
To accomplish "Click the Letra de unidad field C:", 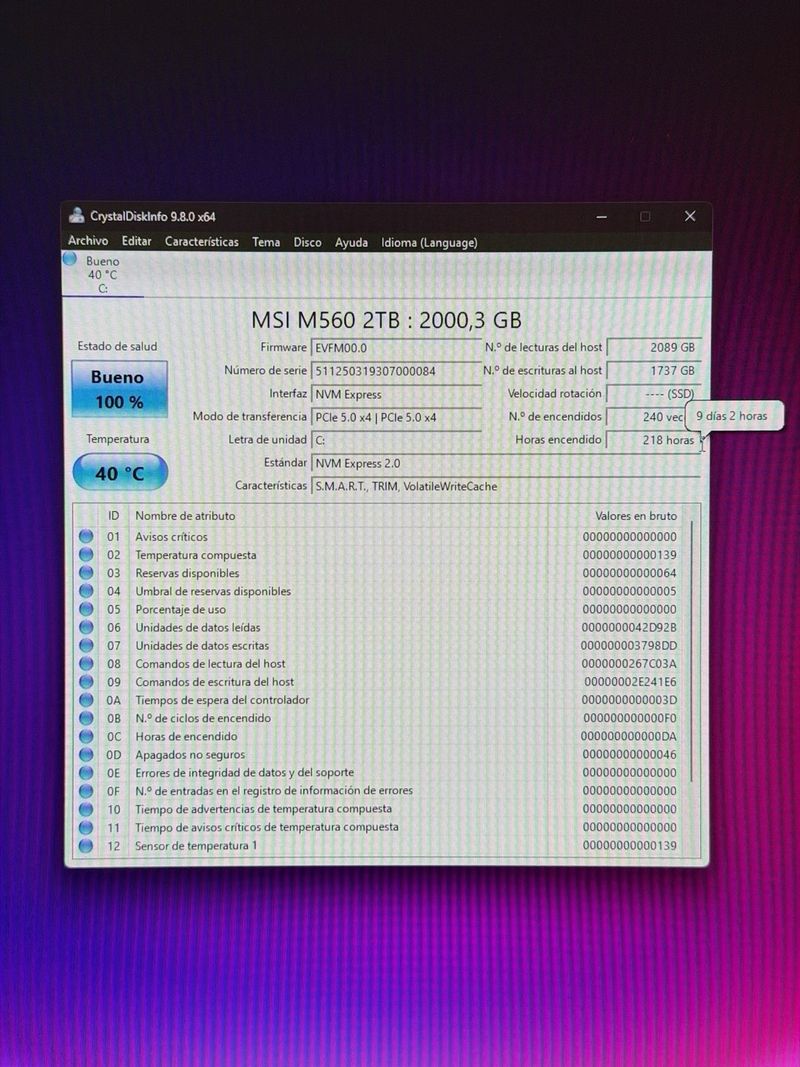I will 396,440.
